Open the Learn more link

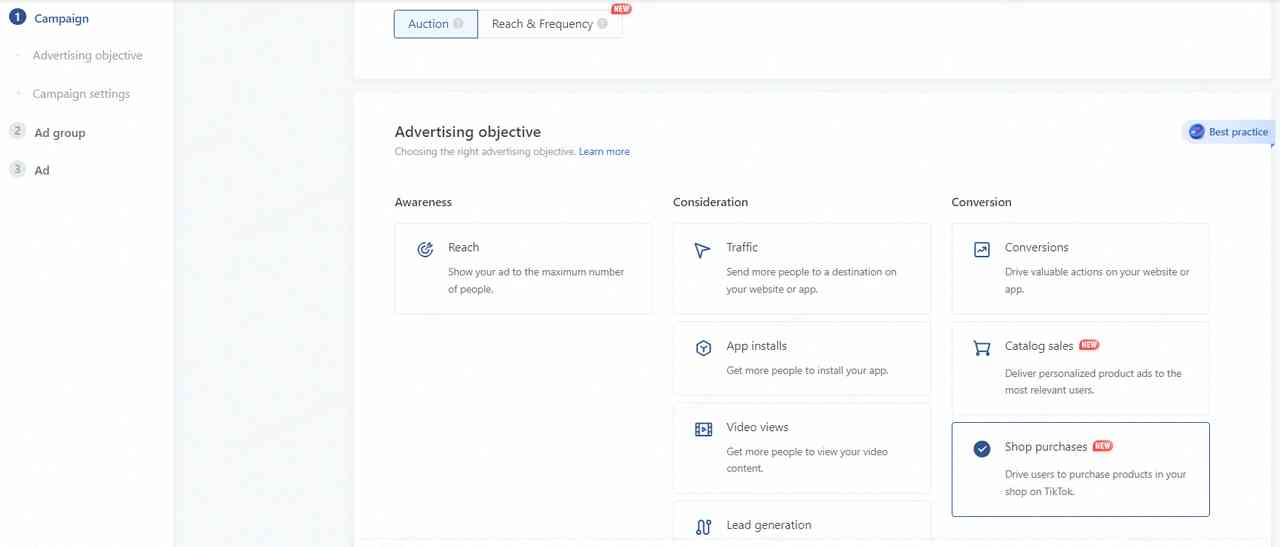click(x=604, y=152)
